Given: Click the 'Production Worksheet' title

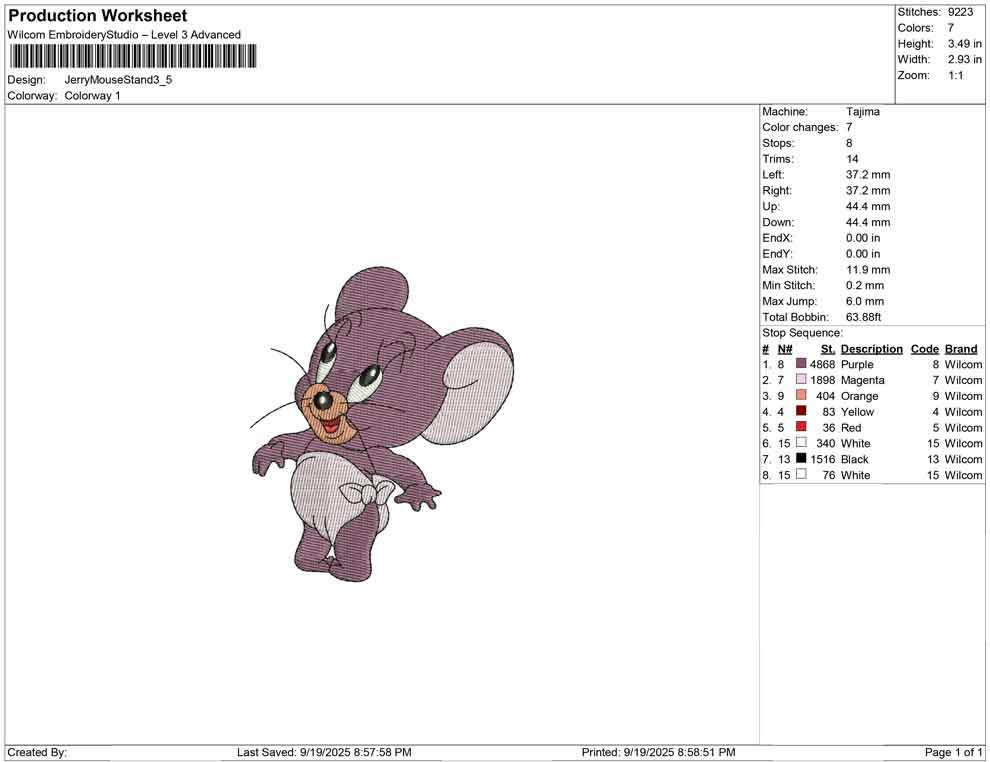Looking at the screenshot, I should pyautogui.click(x=98, y=15).
